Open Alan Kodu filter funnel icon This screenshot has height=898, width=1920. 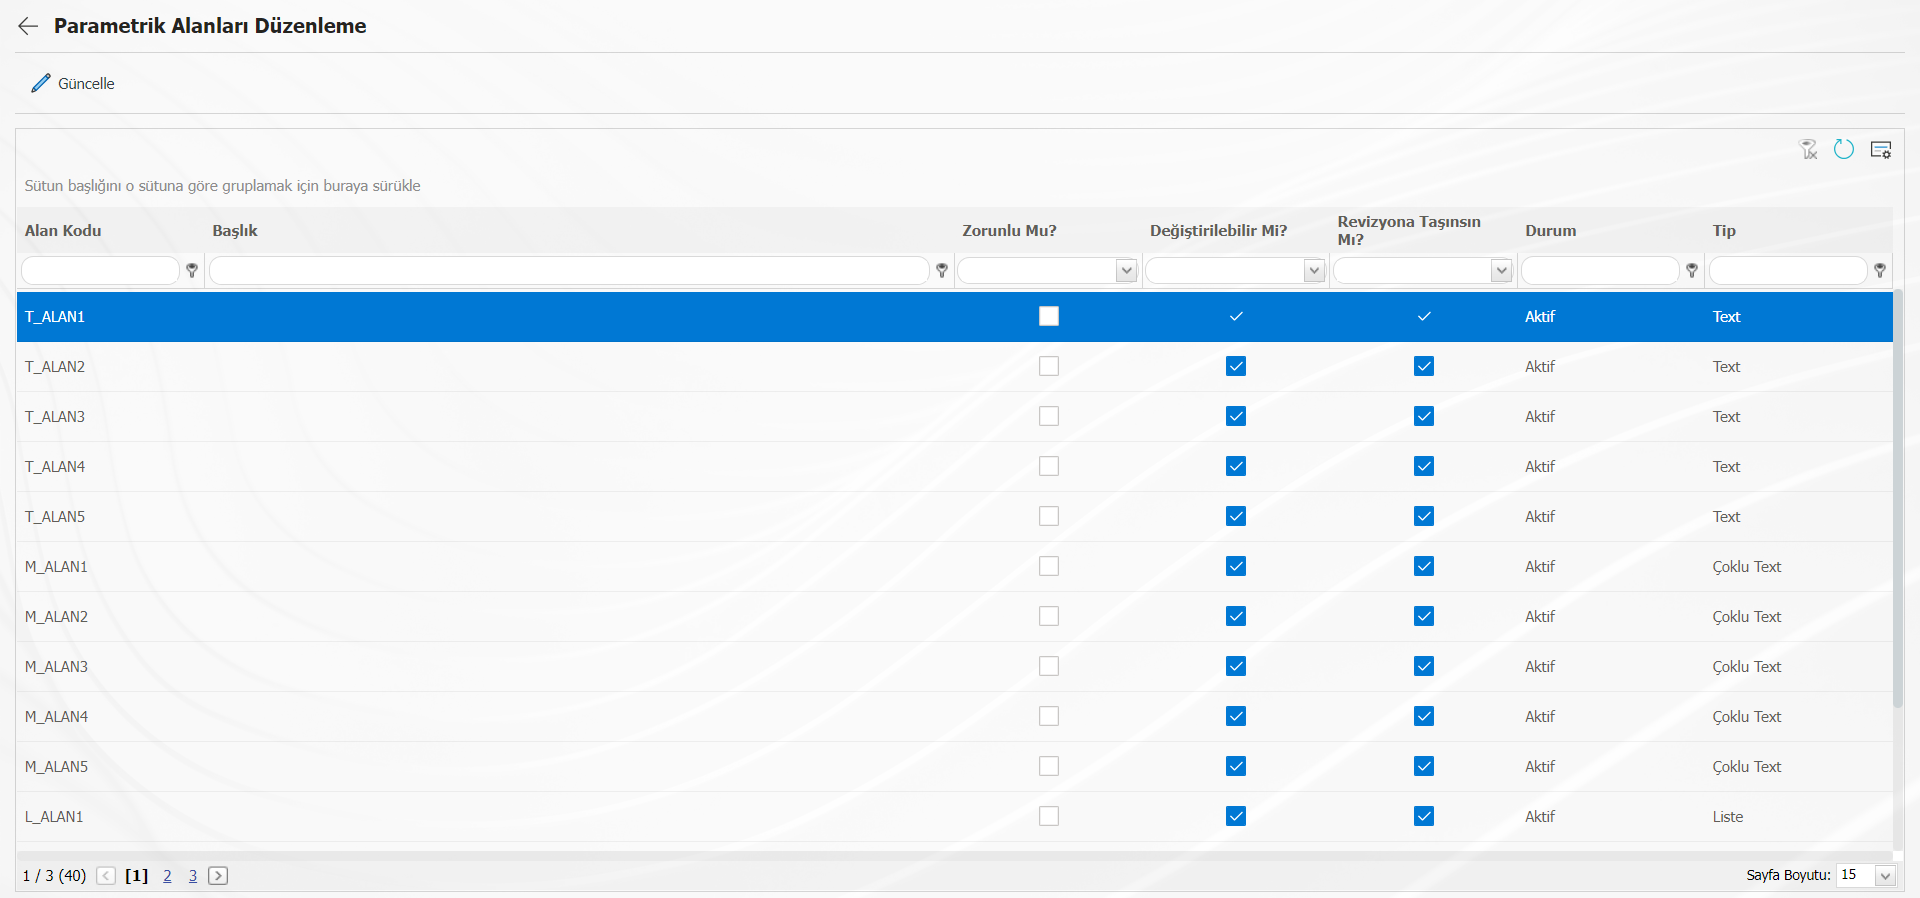[x=192, y=271]
